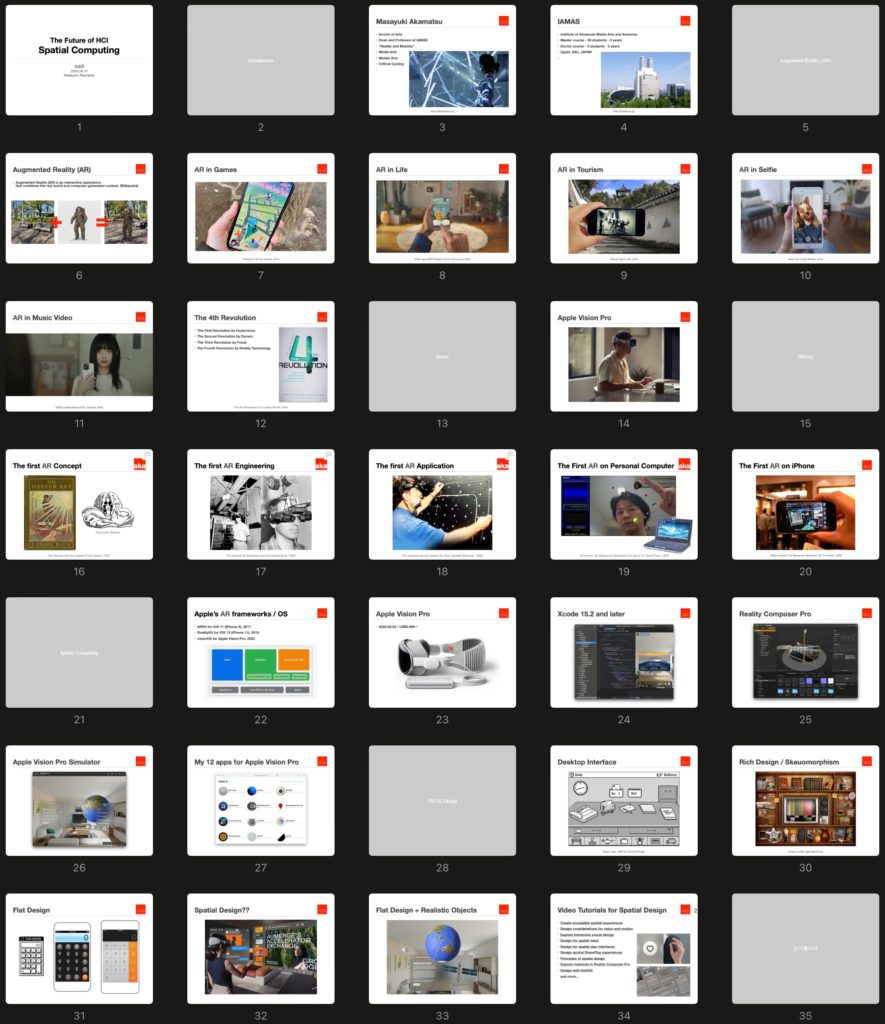Select the 'AR in Selfie' slide

(x=805, y=208)
